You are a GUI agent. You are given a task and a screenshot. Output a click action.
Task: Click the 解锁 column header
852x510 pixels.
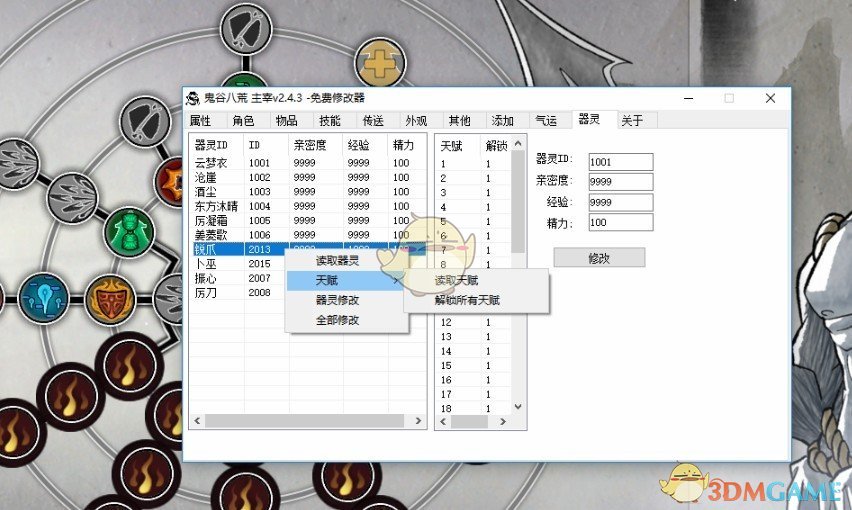point(496,146)
